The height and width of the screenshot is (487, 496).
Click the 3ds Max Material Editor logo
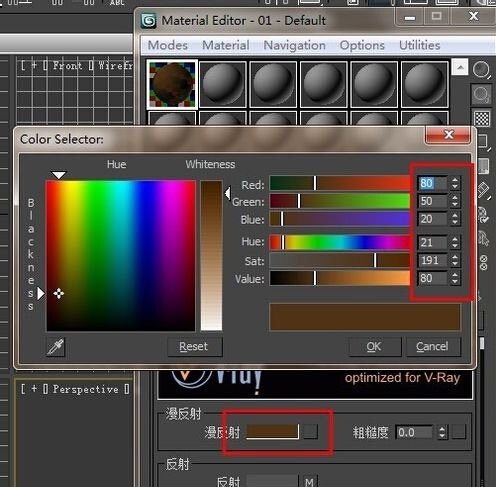[x=148, y=21]
